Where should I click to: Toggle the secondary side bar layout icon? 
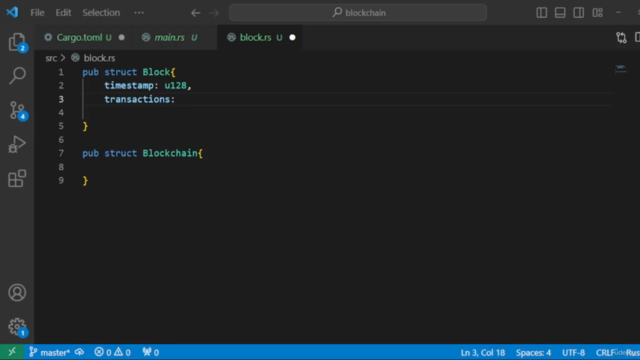point(578,13)
